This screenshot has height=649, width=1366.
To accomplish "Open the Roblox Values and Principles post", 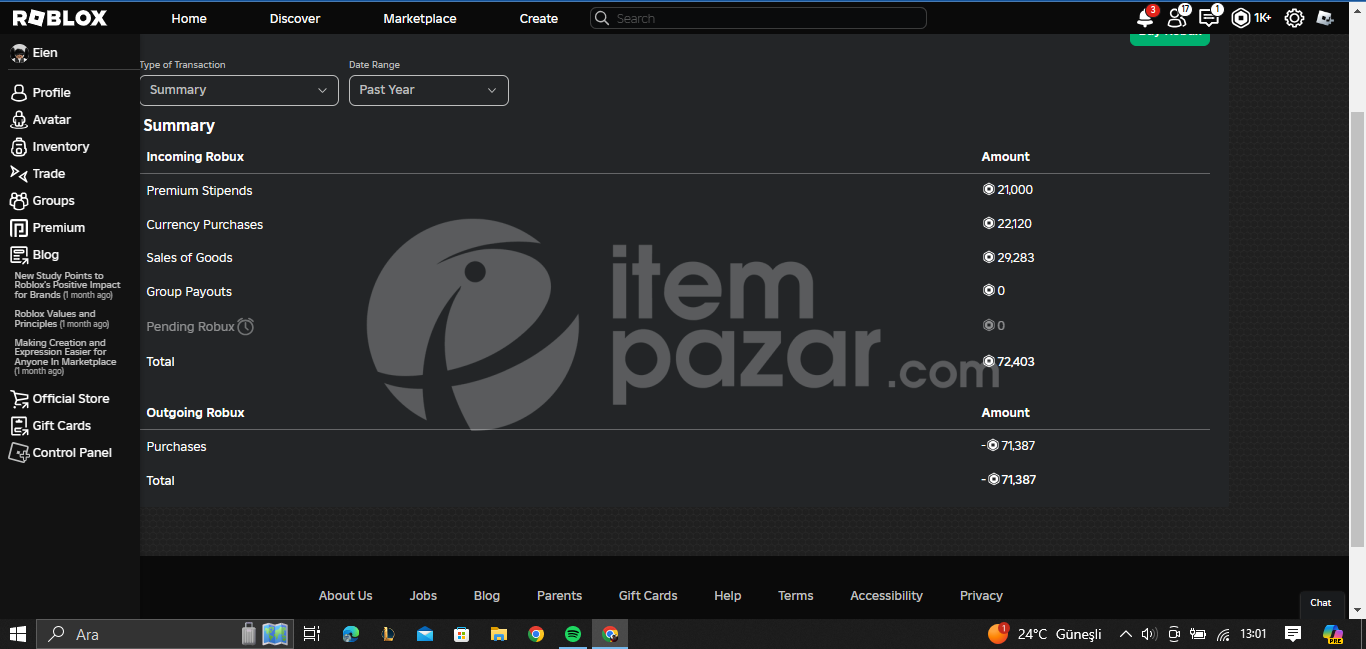I will (63, 319).
